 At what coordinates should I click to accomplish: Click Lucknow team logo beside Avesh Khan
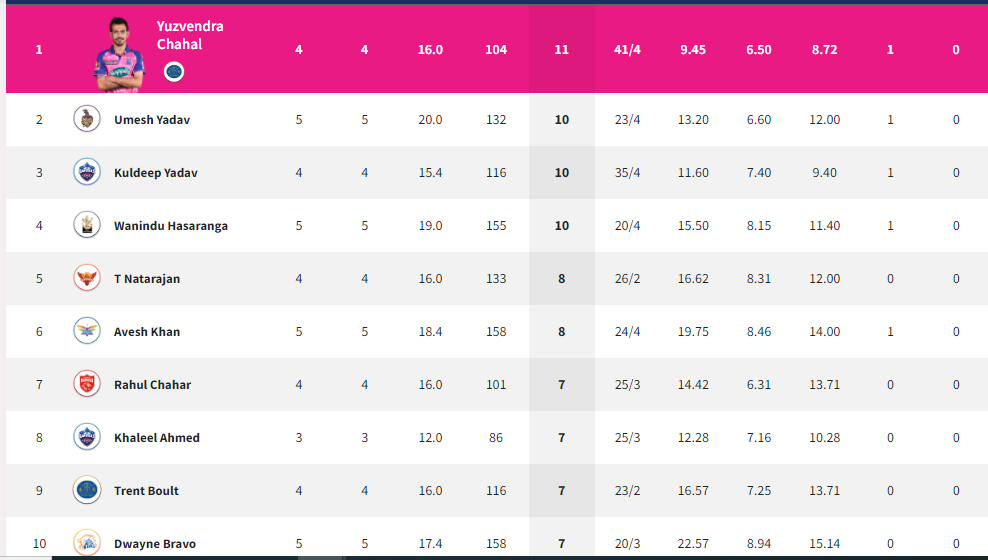point(87,331)
